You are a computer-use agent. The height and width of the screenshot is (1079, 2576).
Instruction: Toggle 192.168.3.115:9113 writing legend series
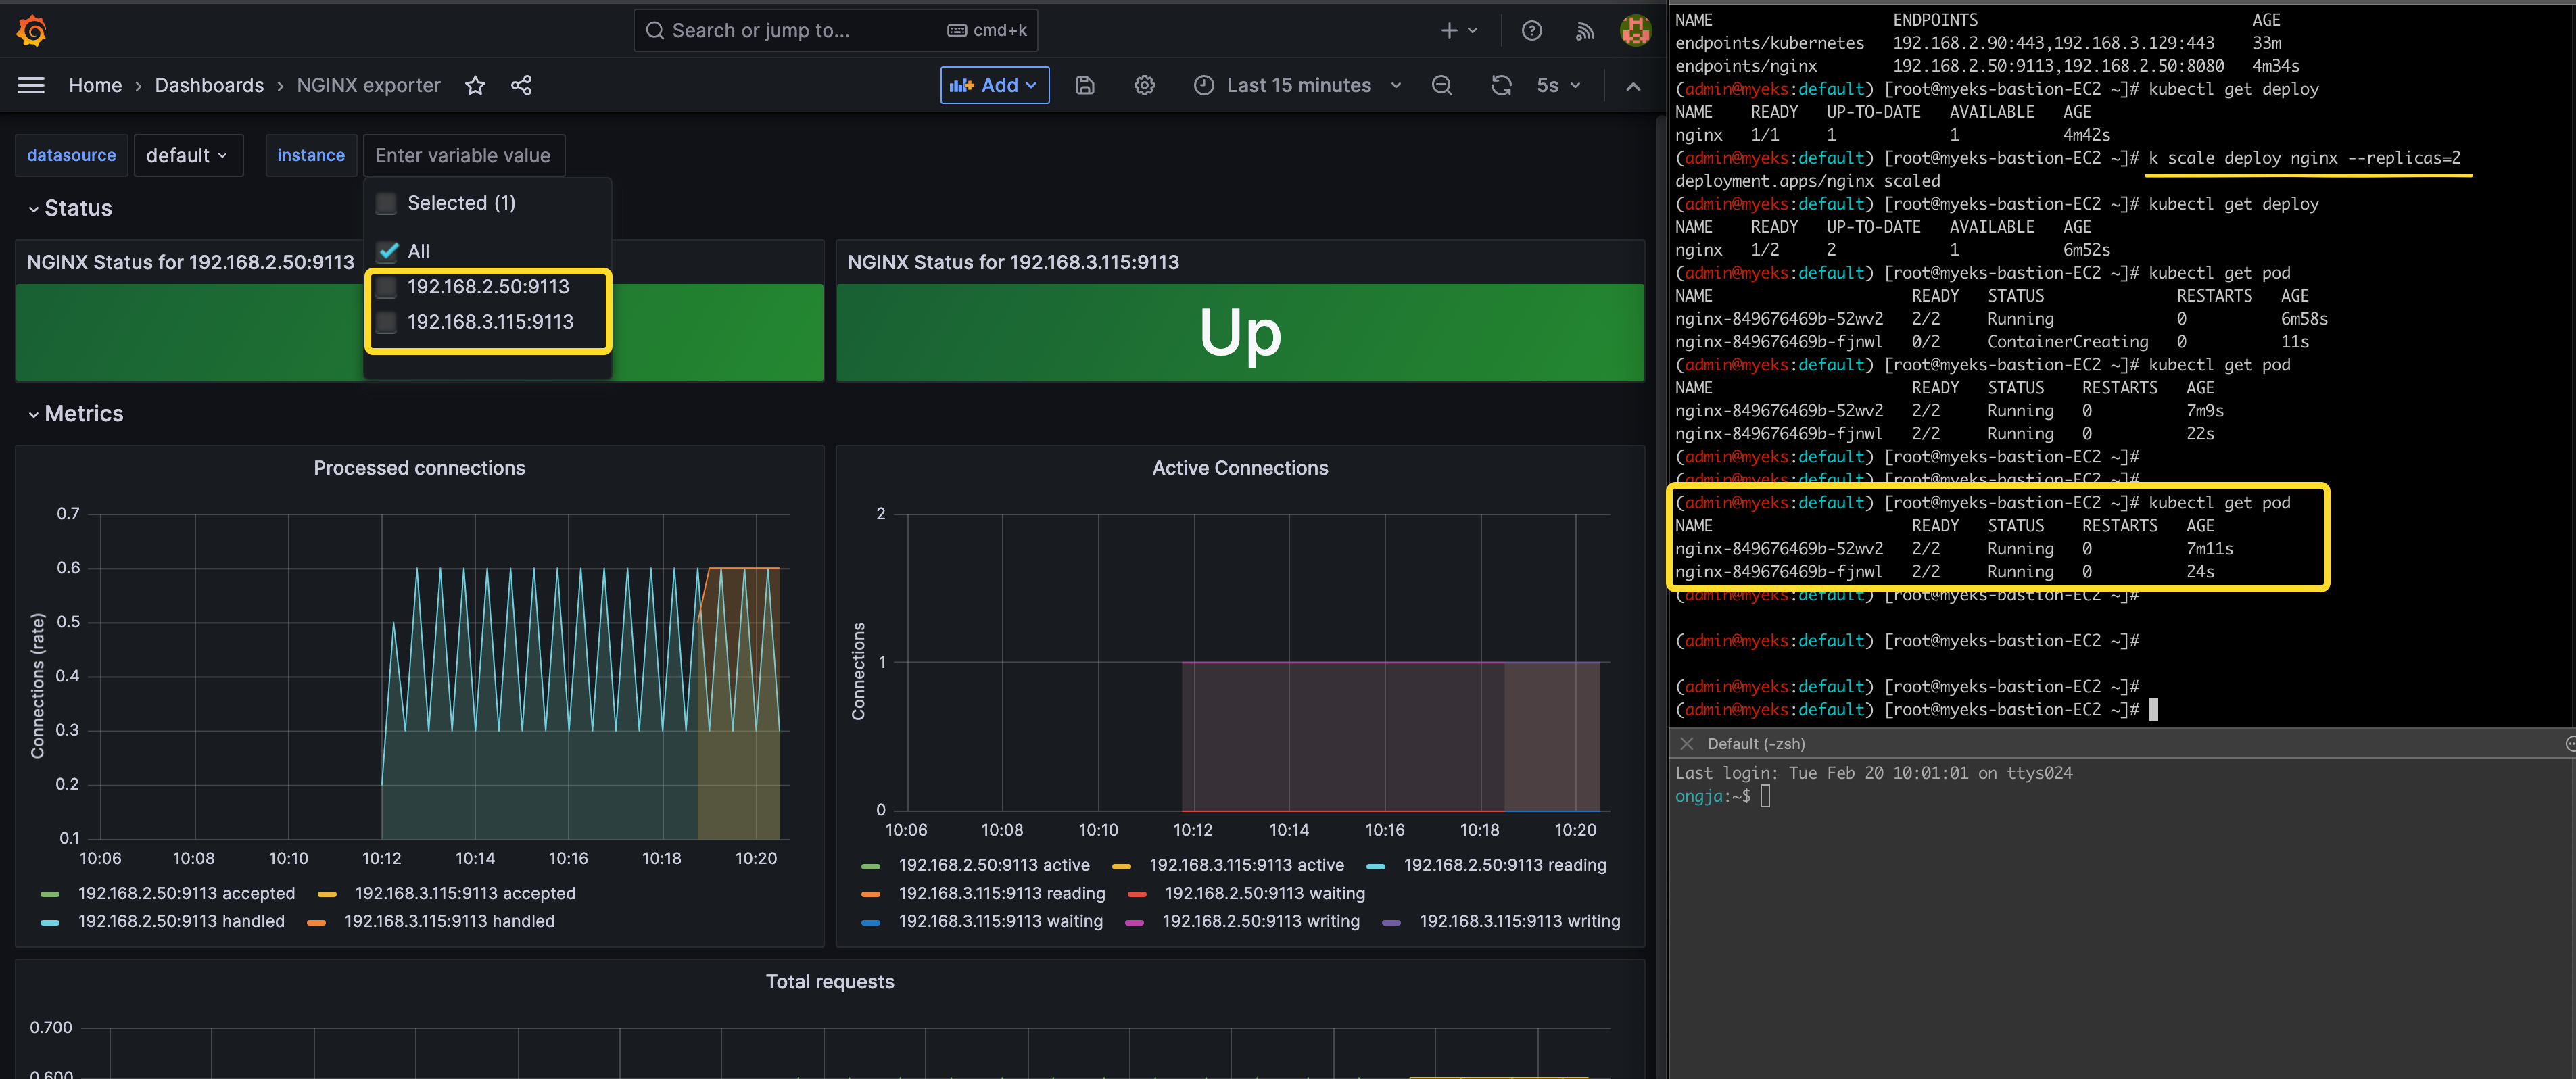coord(1519,921)
